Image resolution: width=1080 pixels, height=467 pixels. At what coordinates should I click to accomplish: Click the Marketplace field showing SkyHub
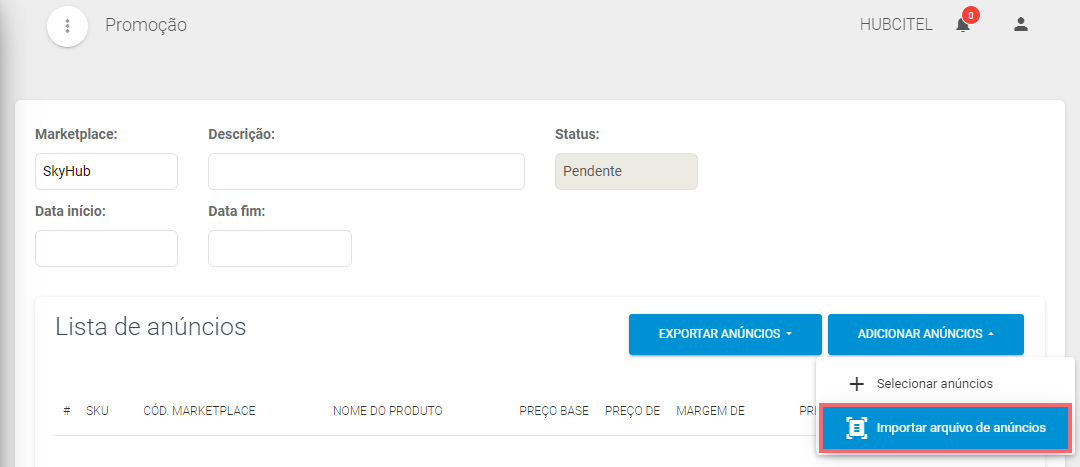(106, 172)
